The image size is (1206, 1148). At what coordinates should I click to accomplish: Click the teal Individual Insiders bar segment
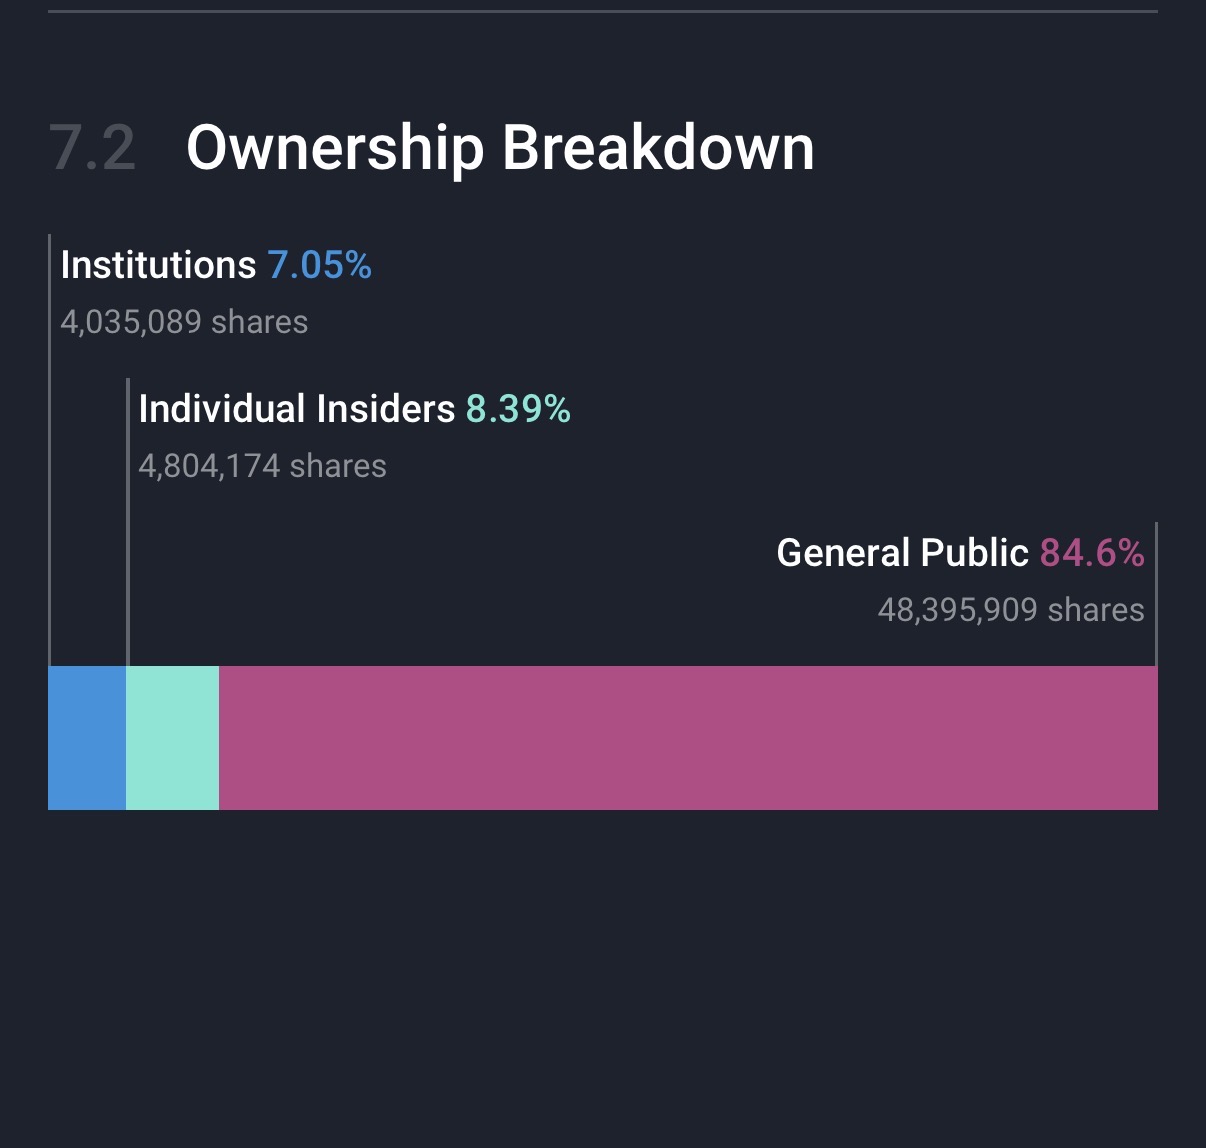[x=172, y=737]
